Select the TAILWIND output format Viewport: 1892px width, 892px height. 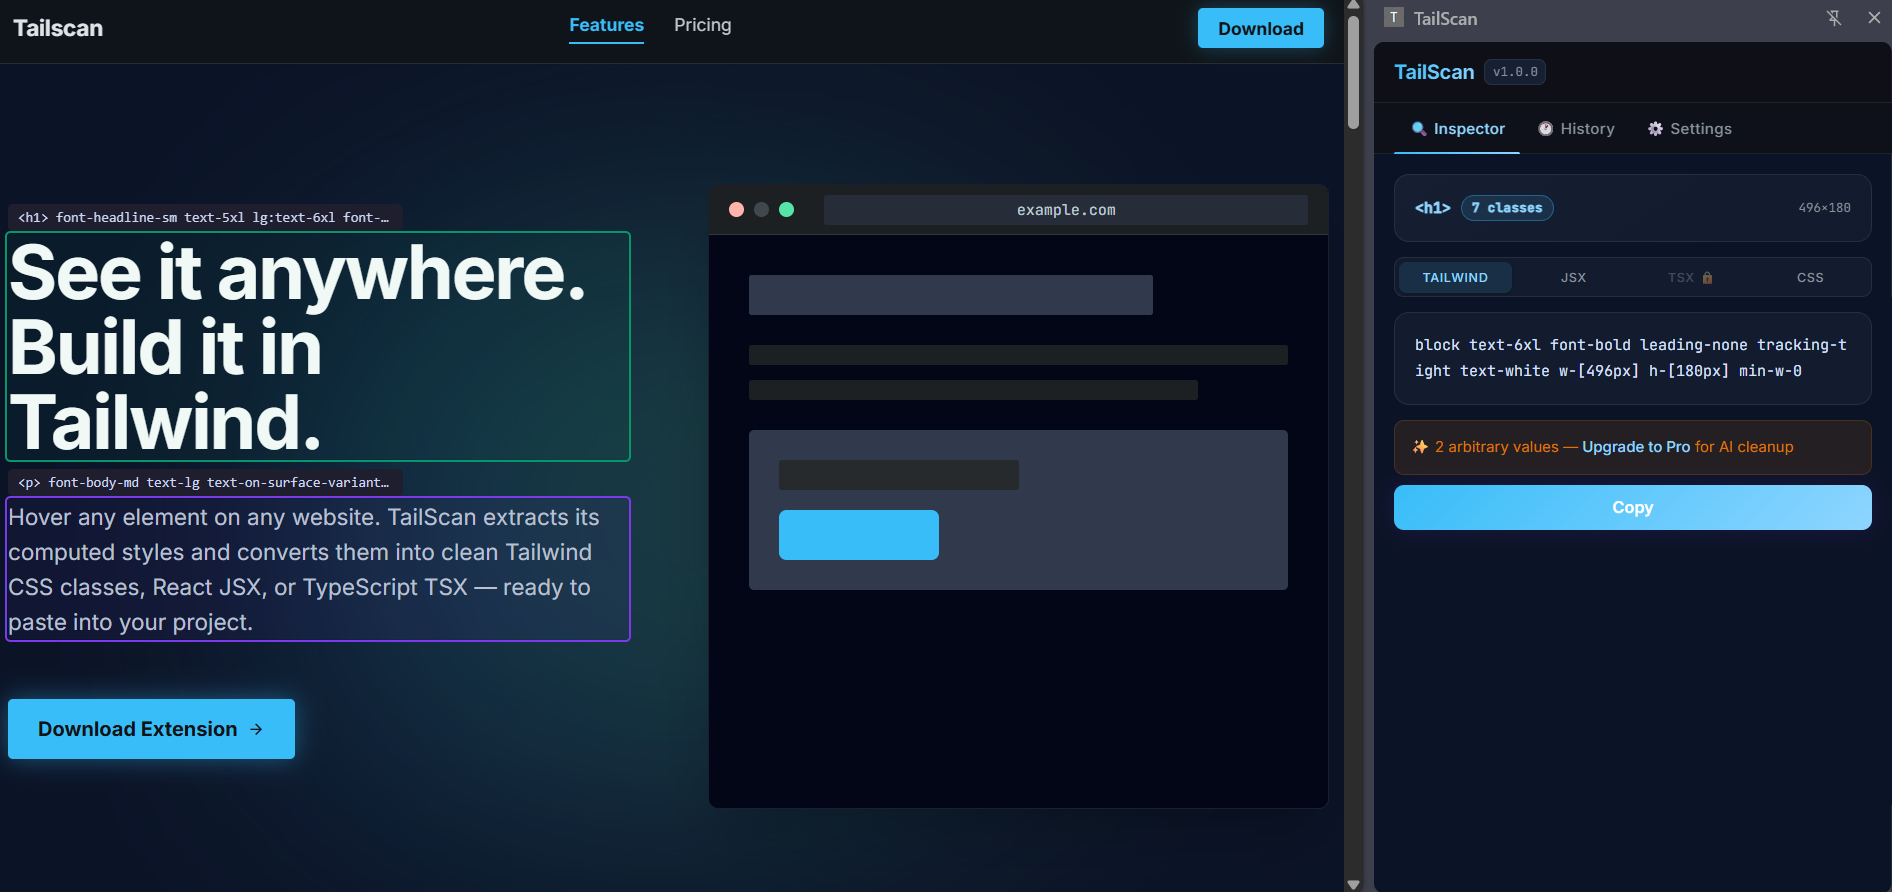[x=1455, y=278]
